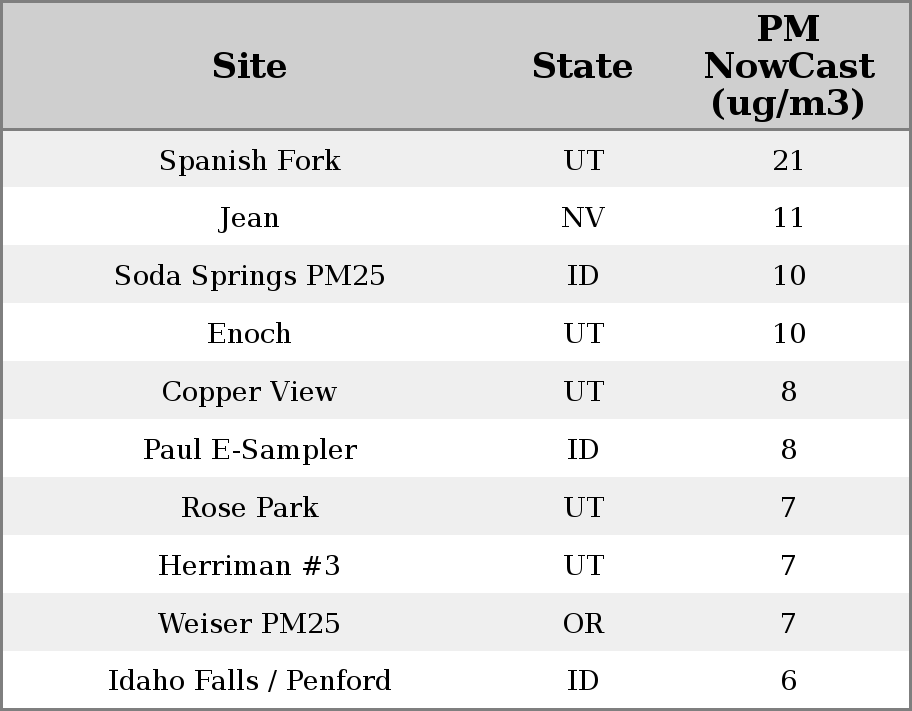Click the State column header
The width and height of the screenshot is (912, 711).
pyautogui.click(x=582, y=66)
